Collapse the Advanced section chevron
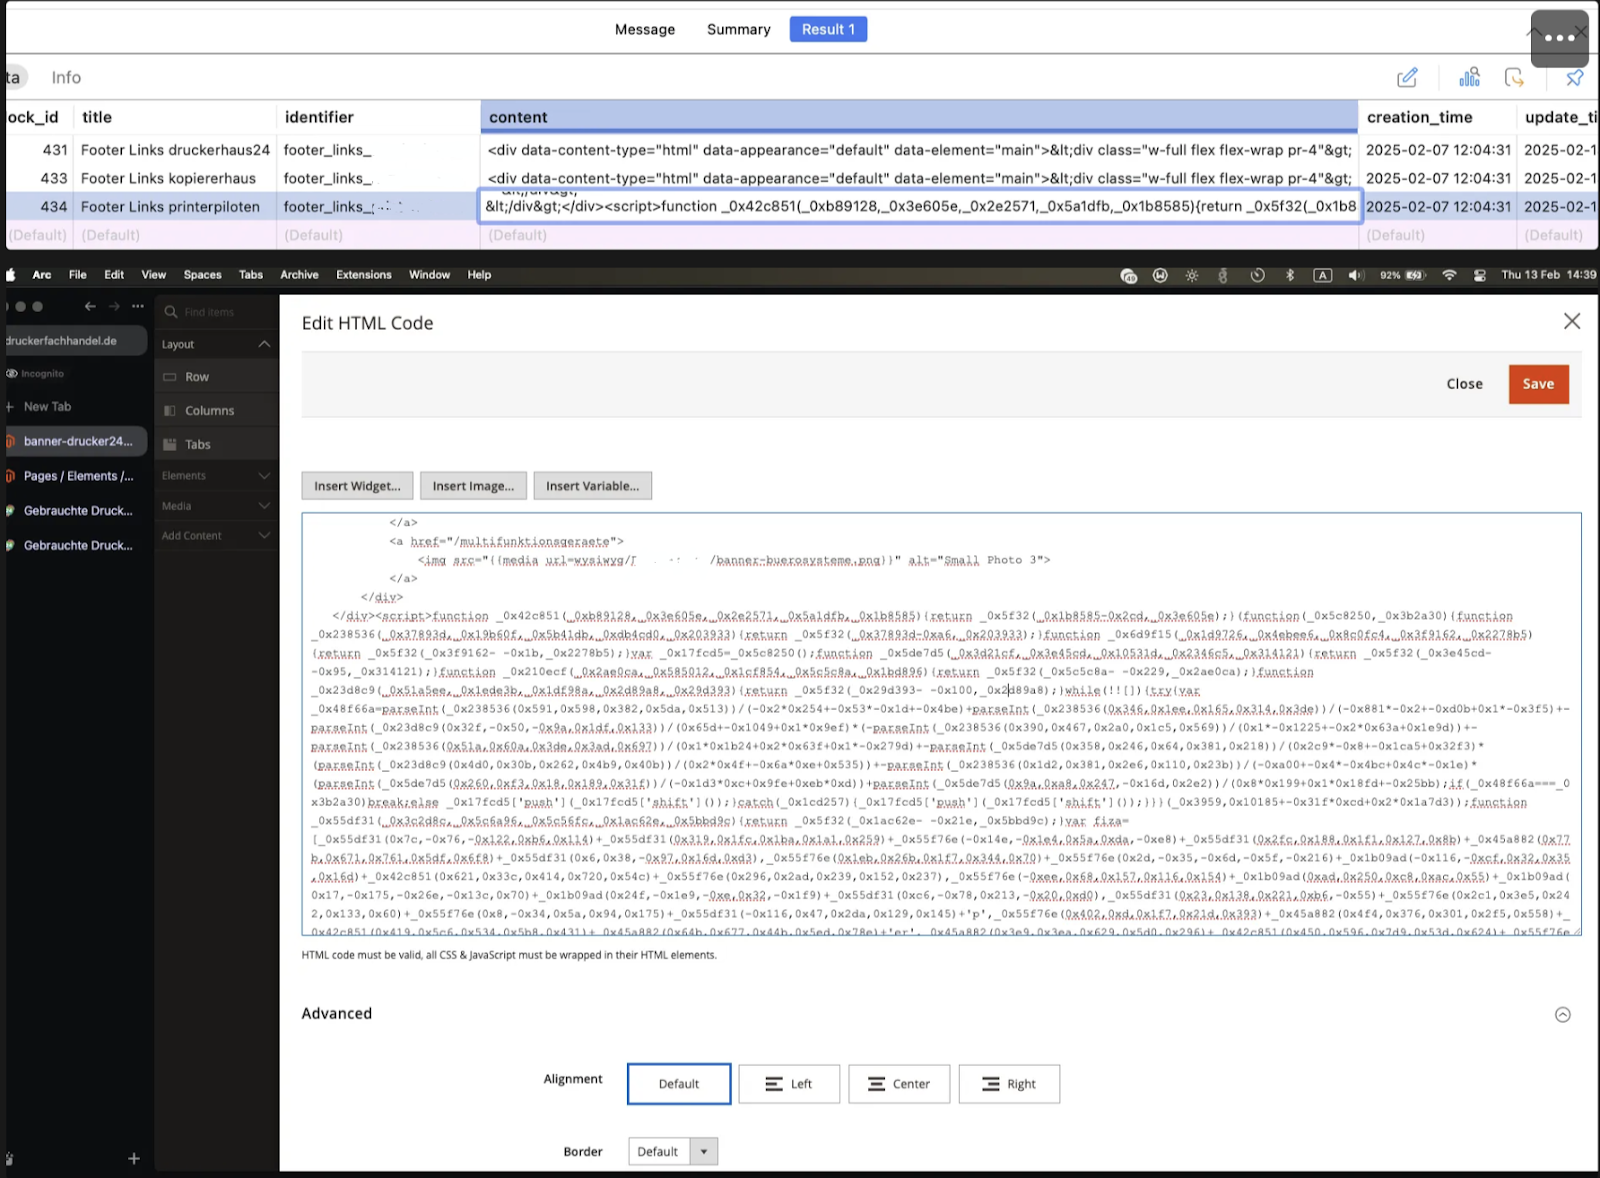Viewport: 1600px width, 1178px height. click(1562, 1015)
